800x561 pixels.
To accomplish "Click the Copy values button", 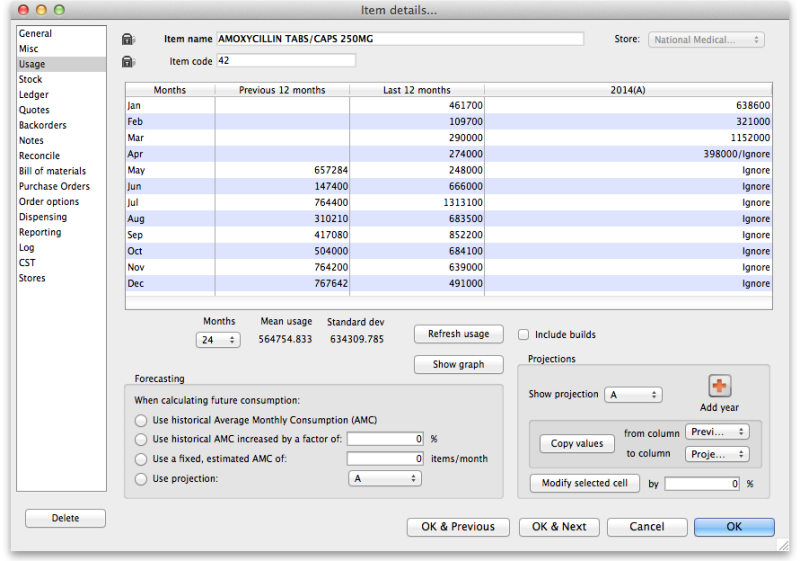I will [x=577, y=443].
